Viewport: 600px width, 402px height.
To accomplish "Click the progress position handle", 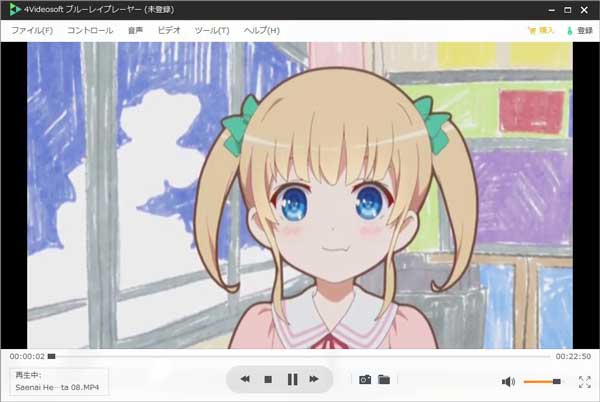I will (x=51, y=356).
